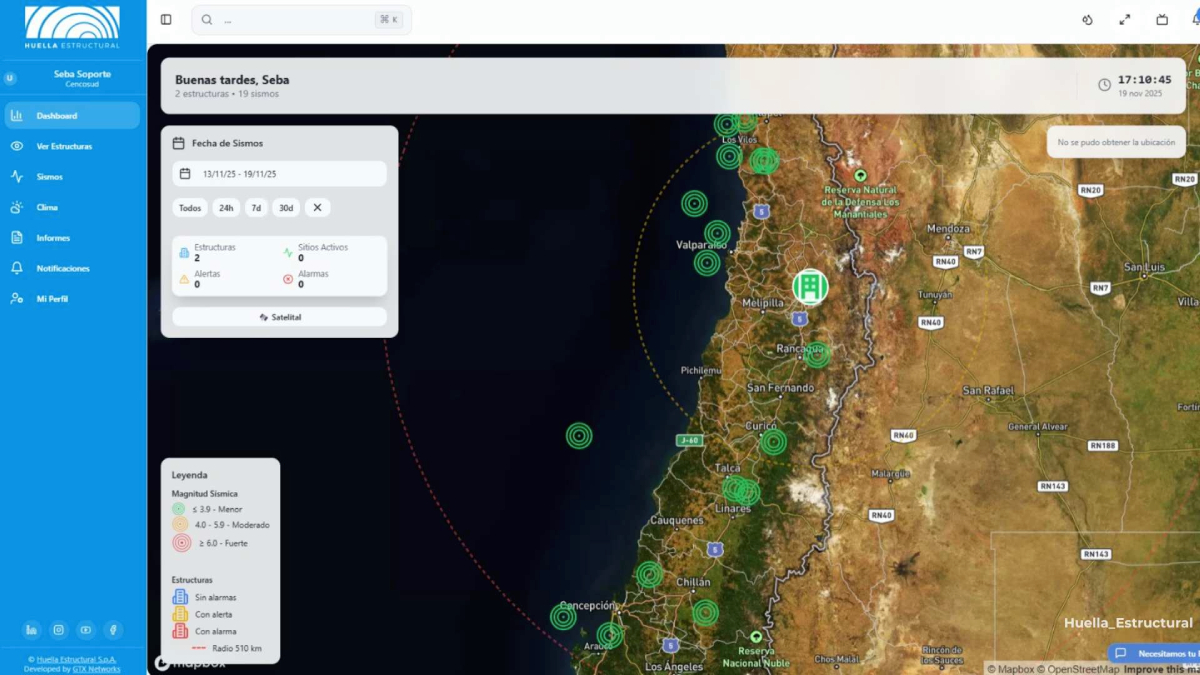Click the search field in the top bar
Image resolution: width=1200 pixels, height=675 pixels.
coord(301,19)
